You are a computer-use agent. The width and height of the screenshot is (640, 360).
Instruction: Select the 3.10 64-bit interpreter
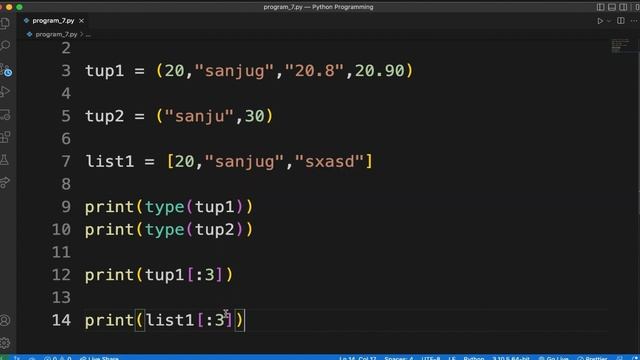pyautogui.click(x=511, y=358)
